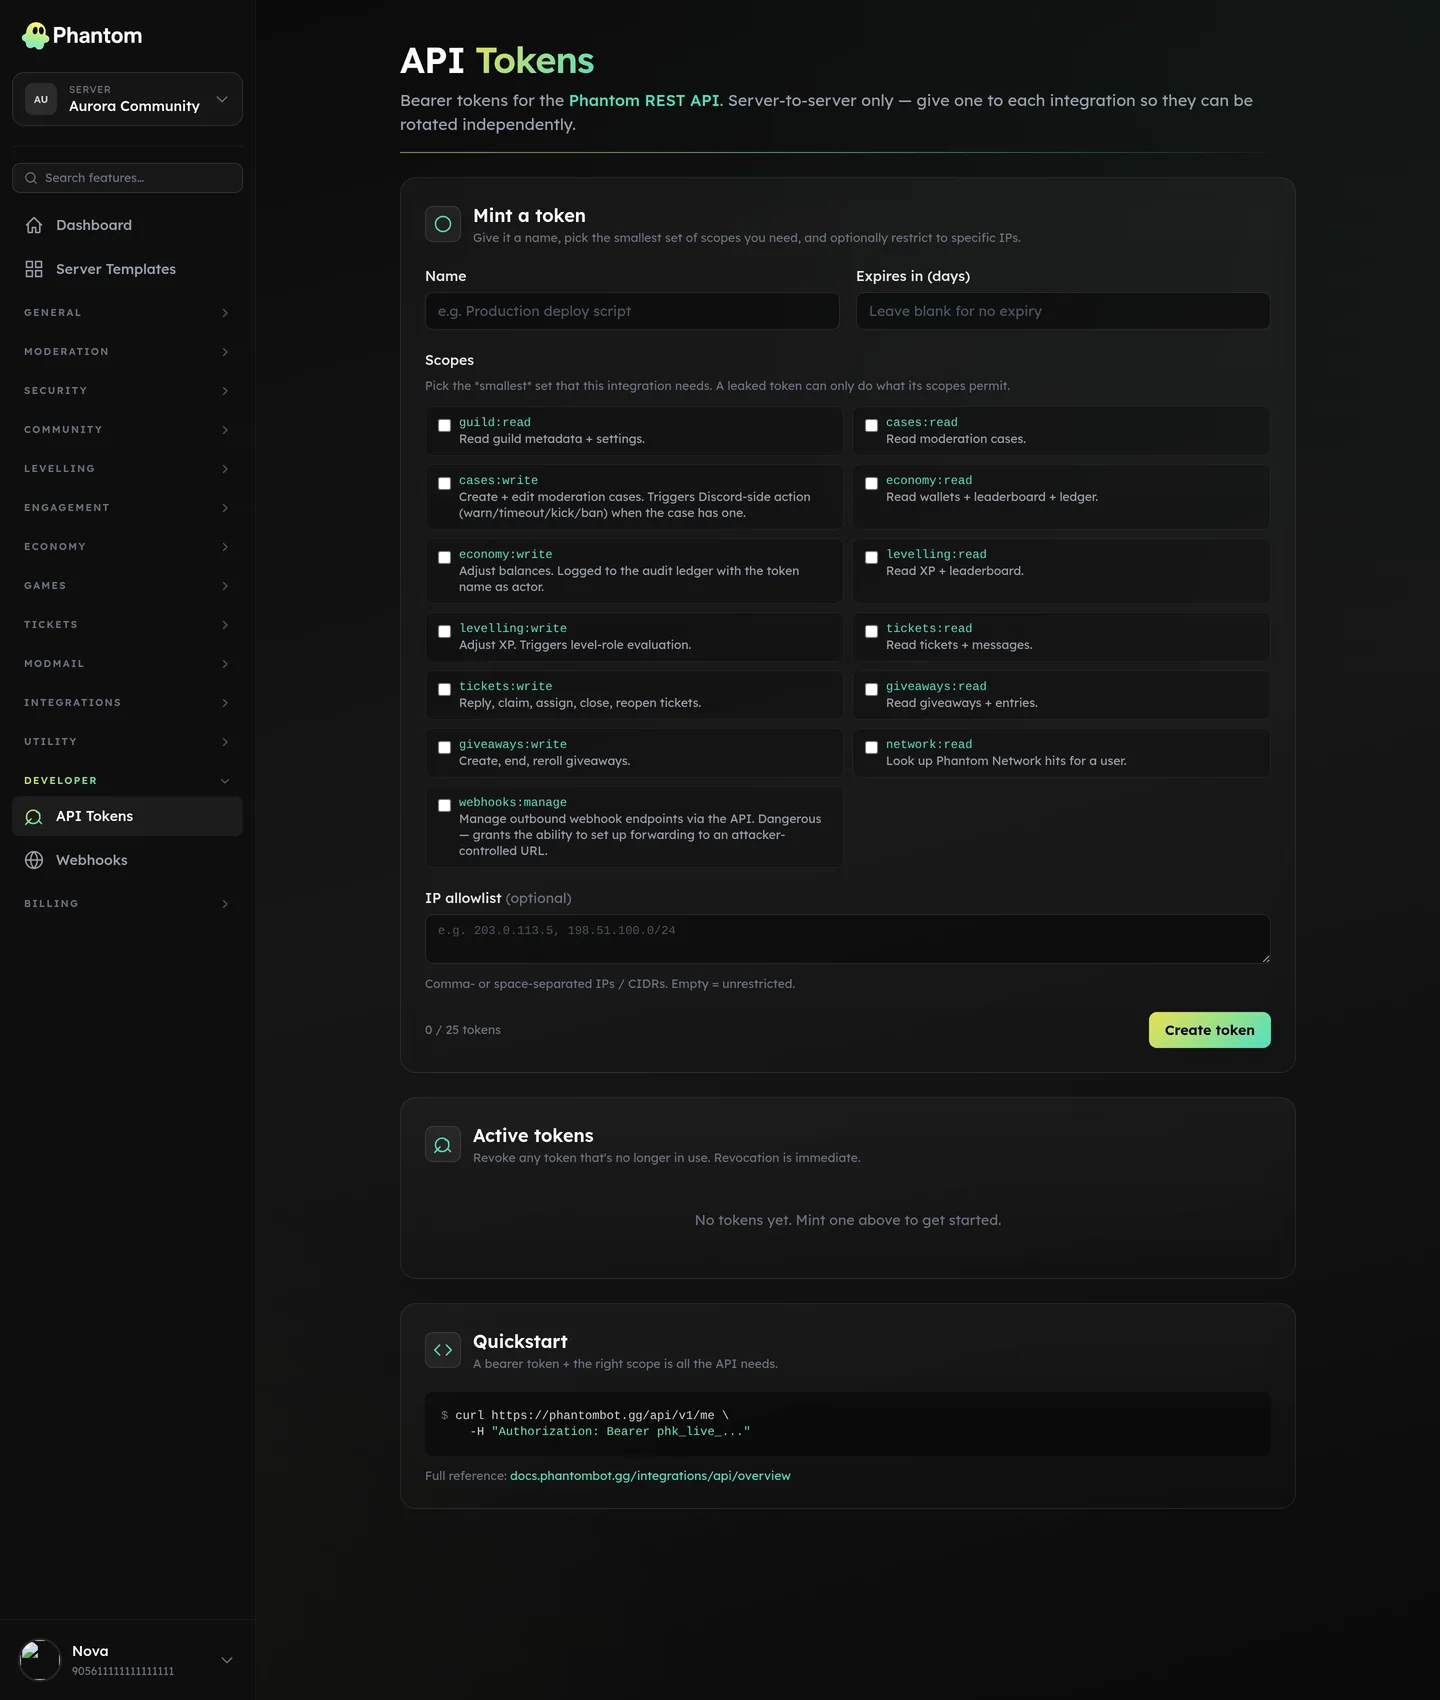Expand the Engagement sidebar section
The width and height of the screenshot is (1440, 1700).
[x=127, y=508]
